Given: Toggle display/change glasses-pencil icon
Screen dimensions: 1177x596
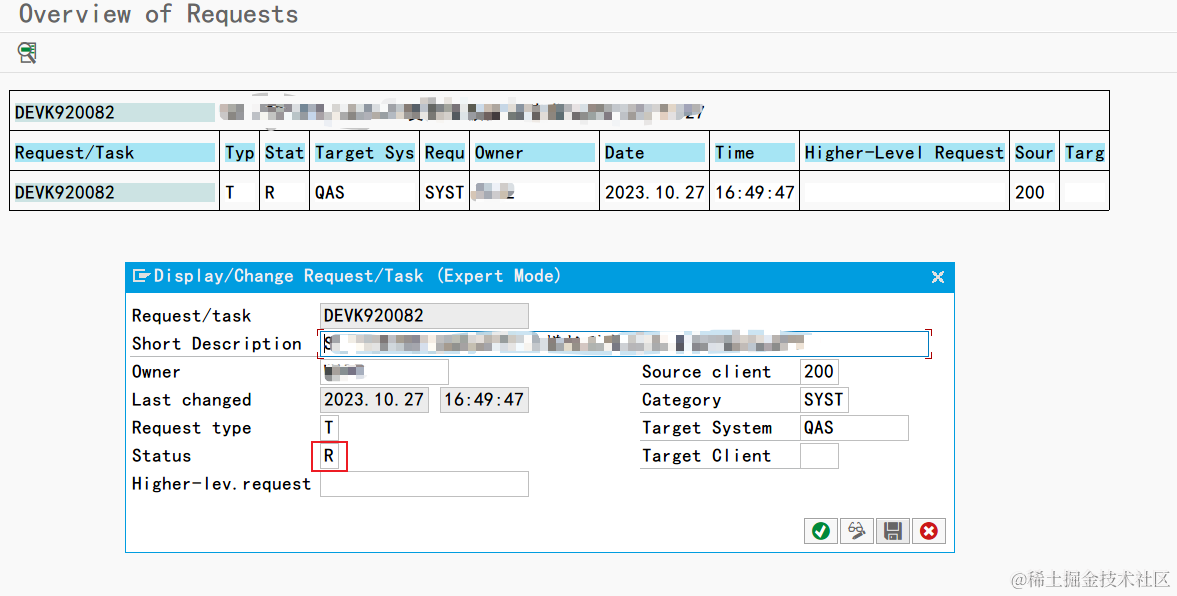Looking at the screenshot, I should [x=856, y=531].
